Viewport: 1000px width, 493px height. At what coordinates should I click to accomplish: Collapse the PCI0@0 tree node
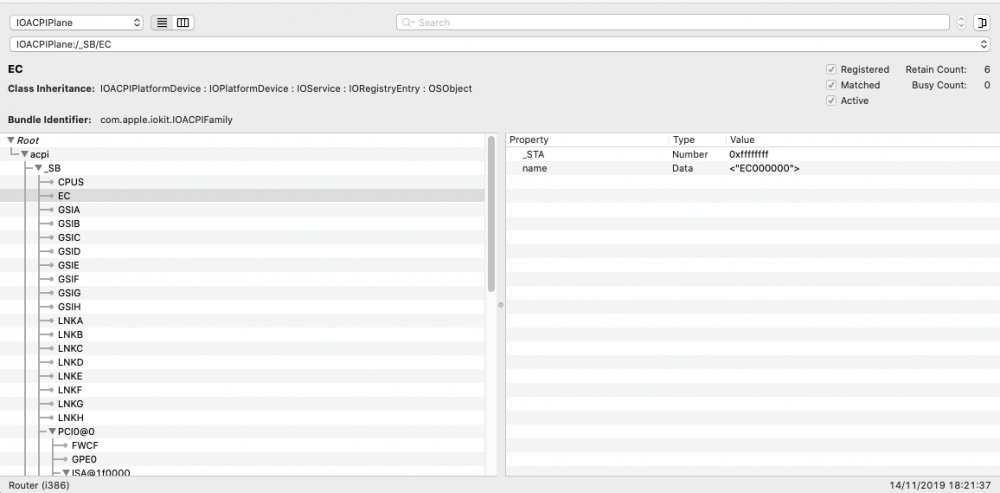52,432
